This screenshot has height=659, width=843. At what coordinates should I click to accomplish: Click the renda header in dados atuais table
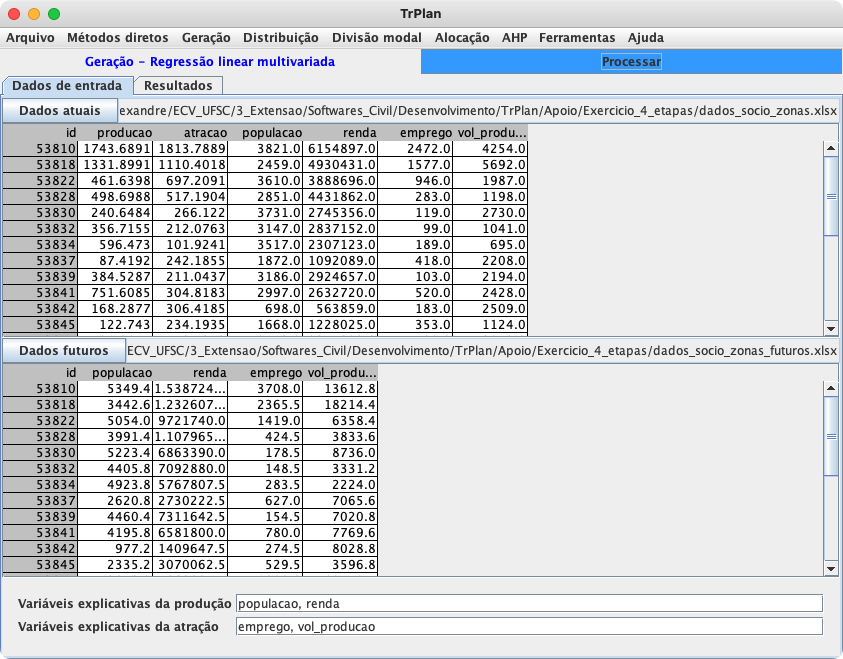pyautogui.click(x=340, y=133)
